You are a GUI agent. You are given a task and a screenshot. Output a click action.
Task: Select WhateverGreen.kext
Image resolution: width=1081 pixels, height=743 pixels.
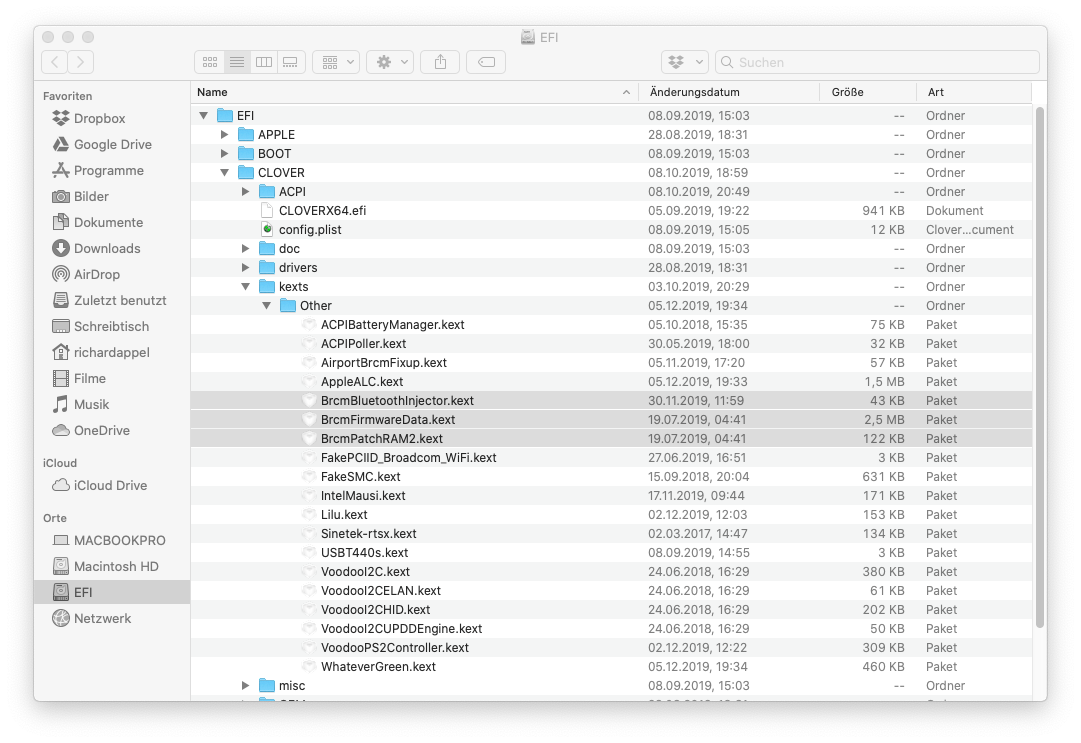(x=612, y=667)
